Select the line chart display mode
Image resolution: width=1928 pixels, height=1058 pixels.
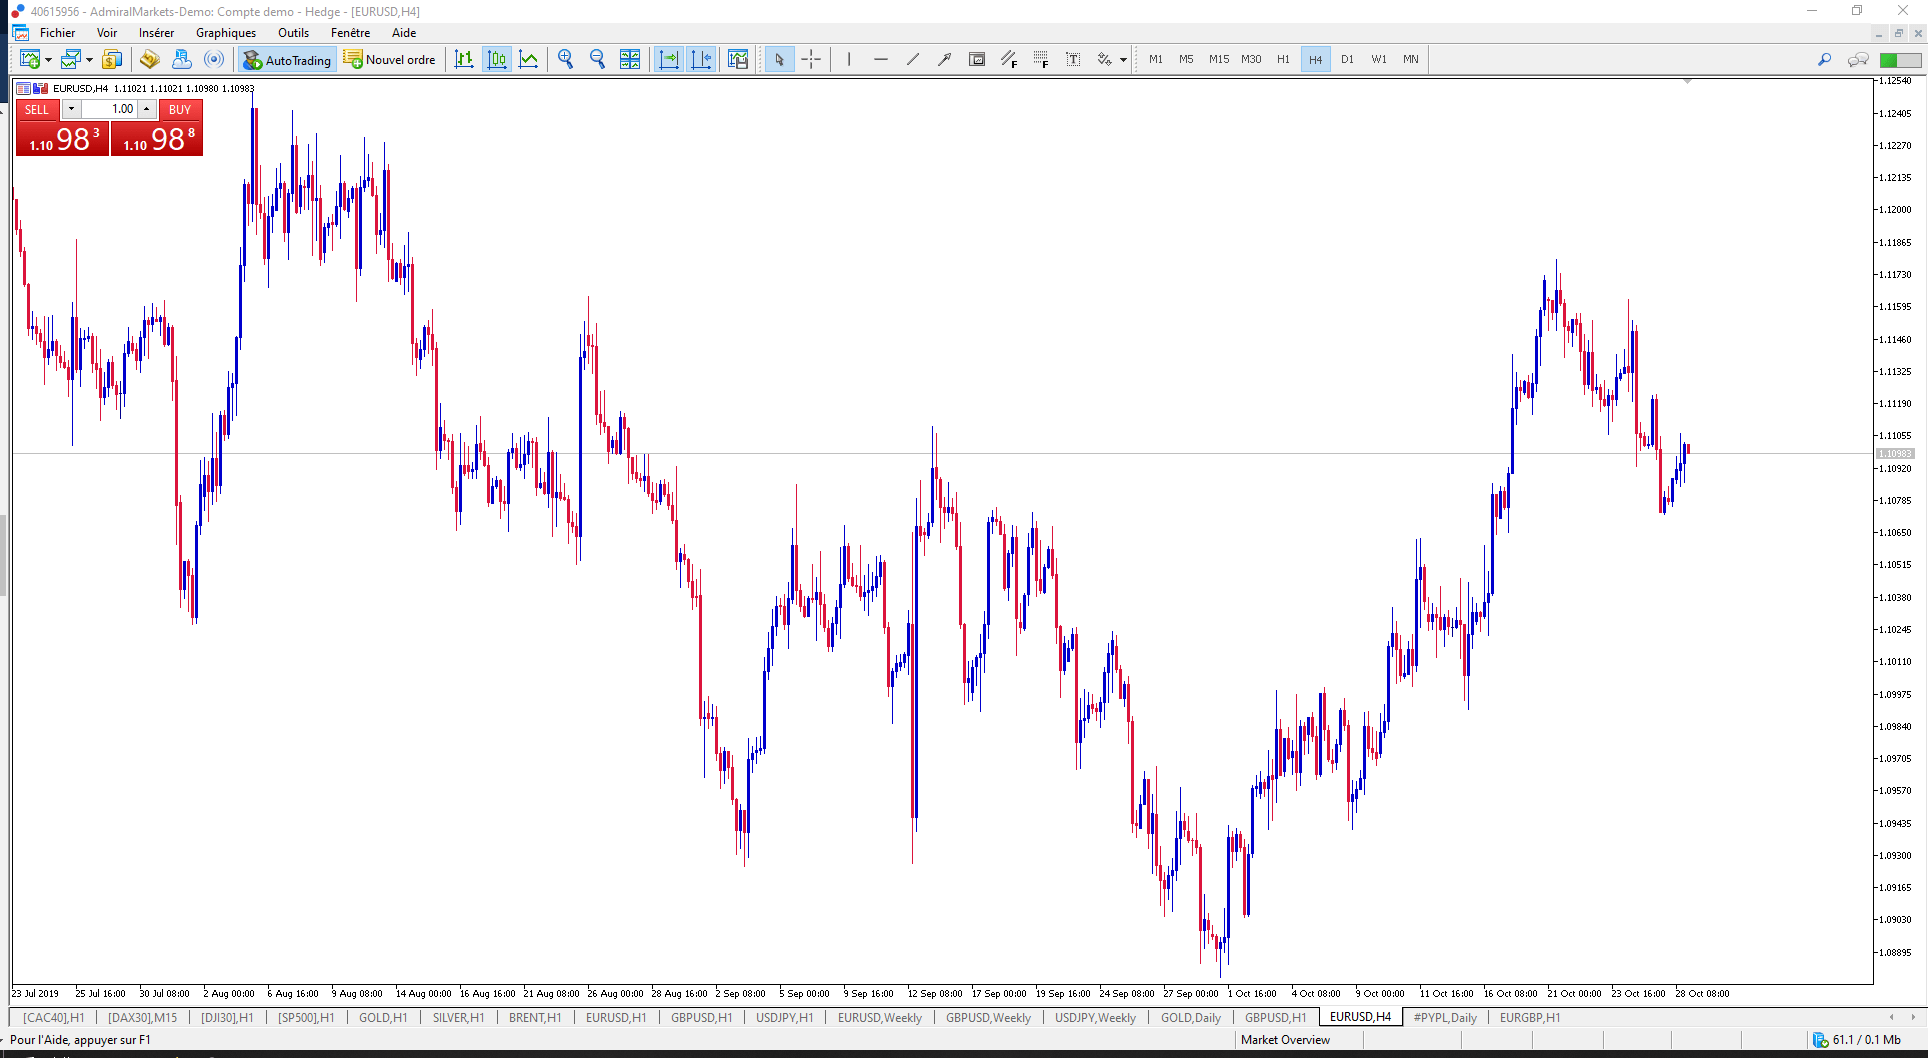tap(529, 59)
